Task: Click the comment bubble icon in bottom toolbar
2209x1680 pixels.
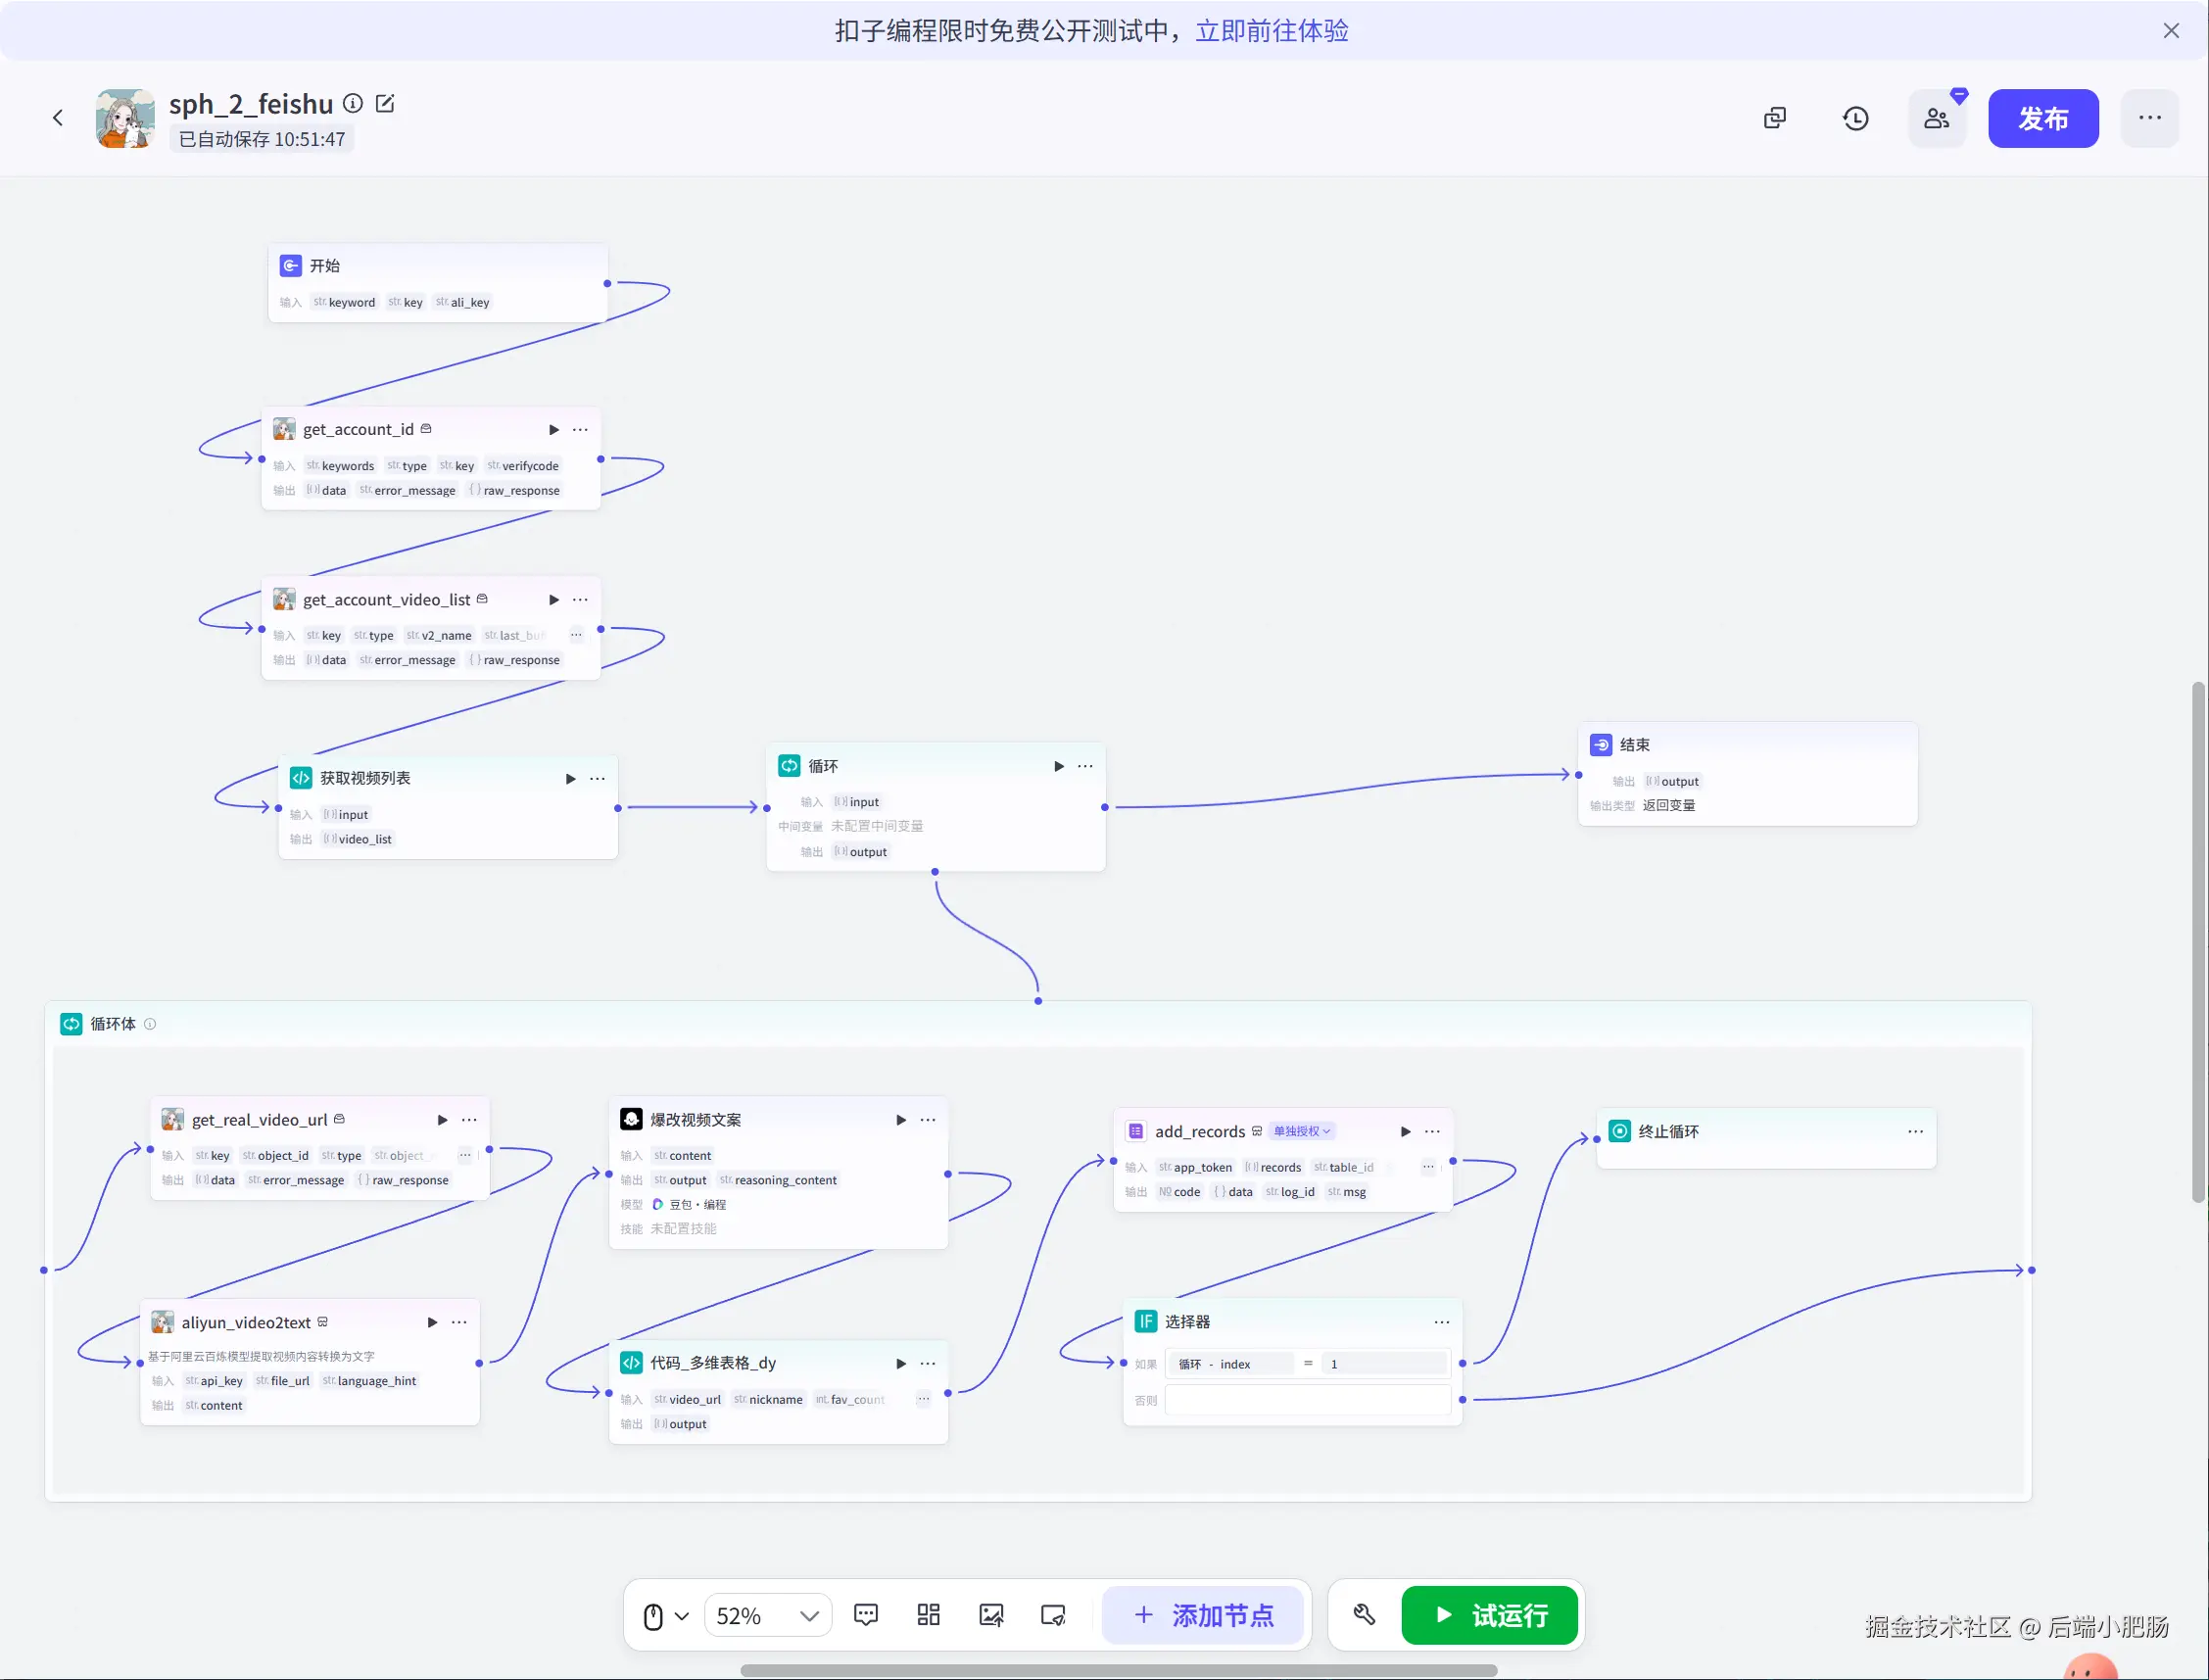Action: point(866,1615)
